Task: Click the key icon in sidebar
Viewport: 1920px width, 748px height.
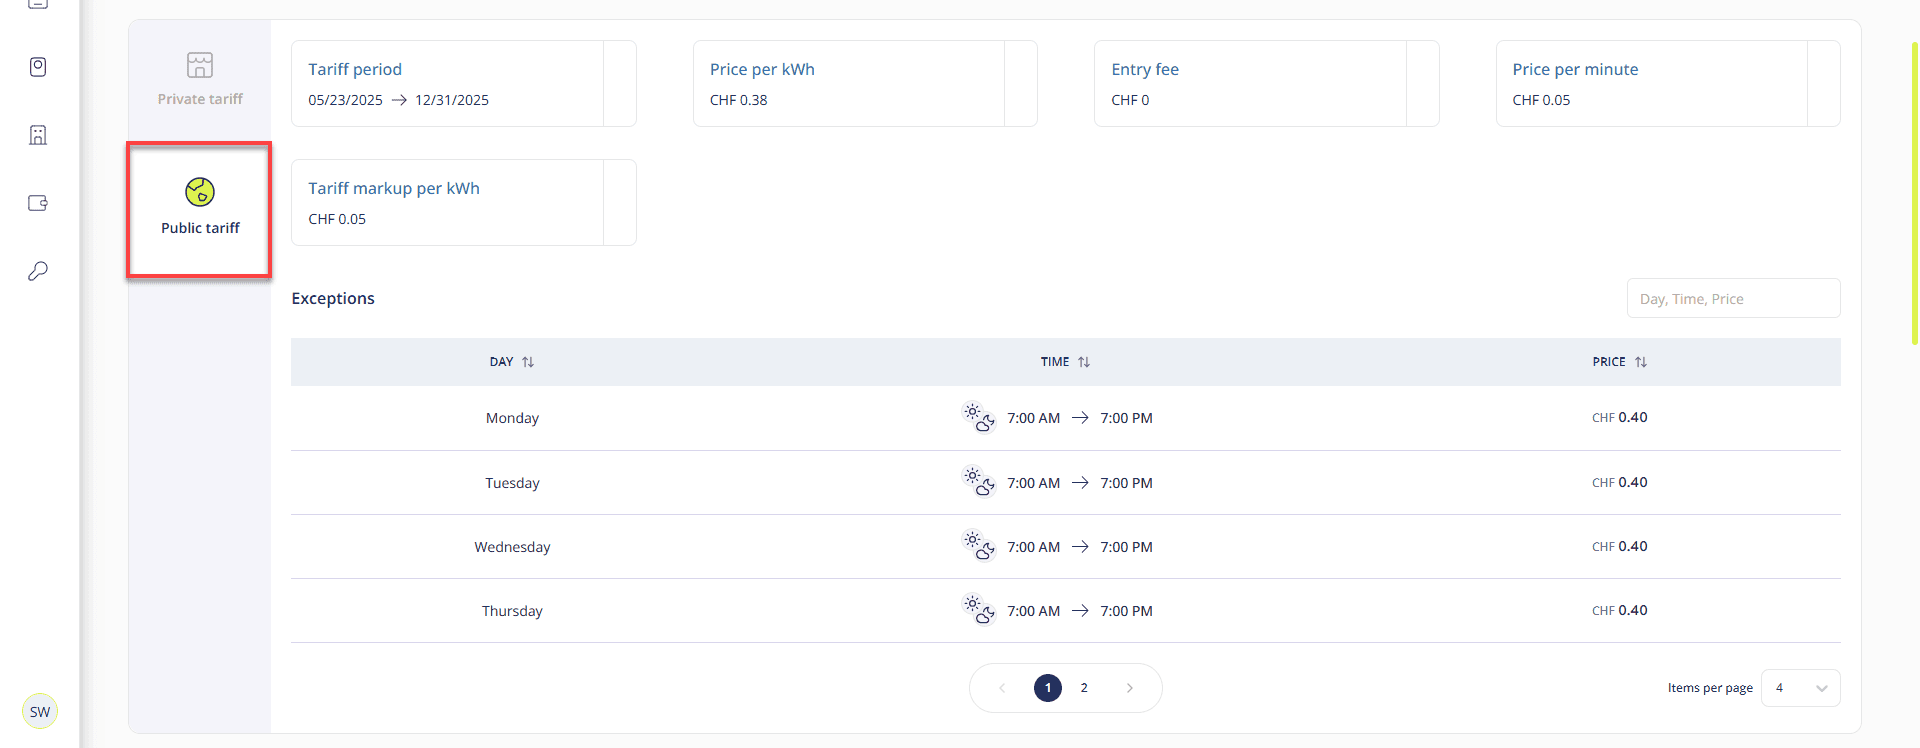Action: (38, 271)
